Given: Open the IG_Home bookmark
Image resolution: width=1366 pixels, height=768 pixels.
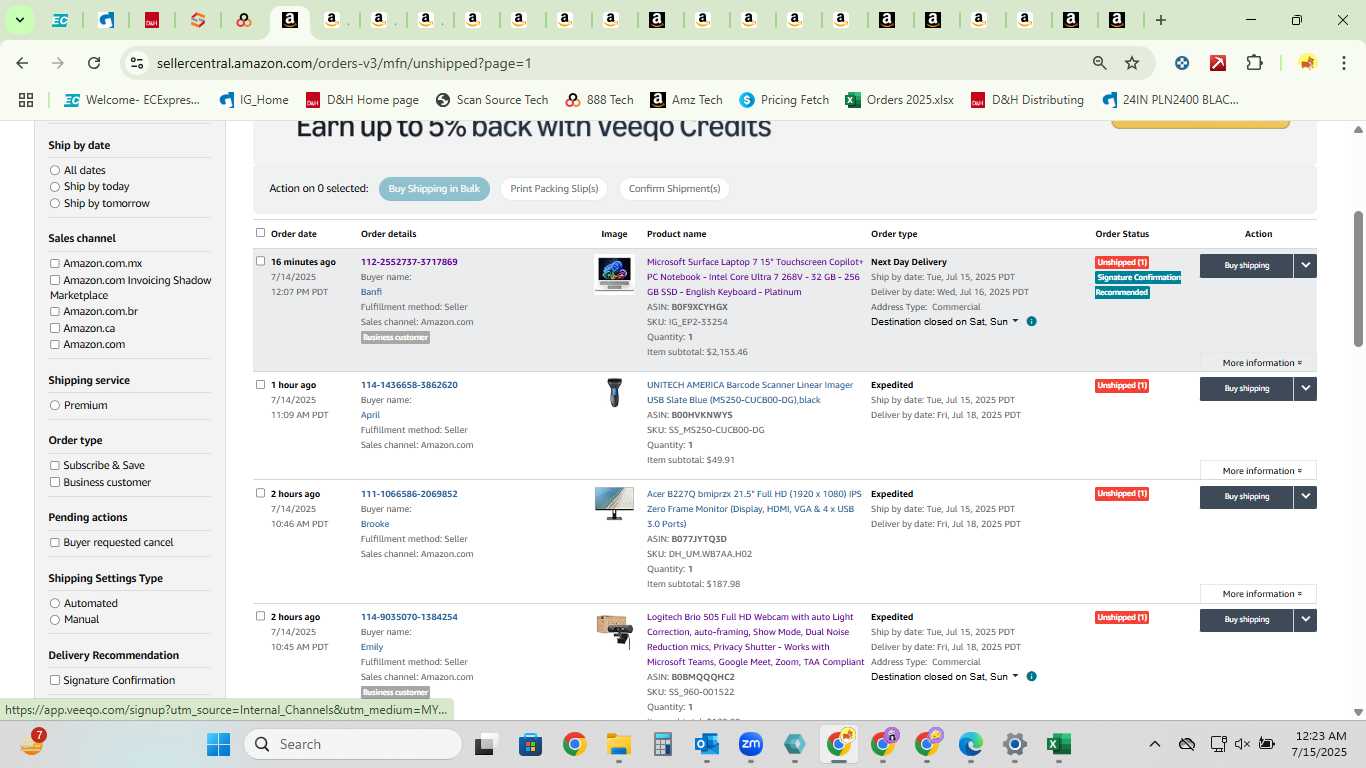Looking at the screenshot, I should [254, 100].
